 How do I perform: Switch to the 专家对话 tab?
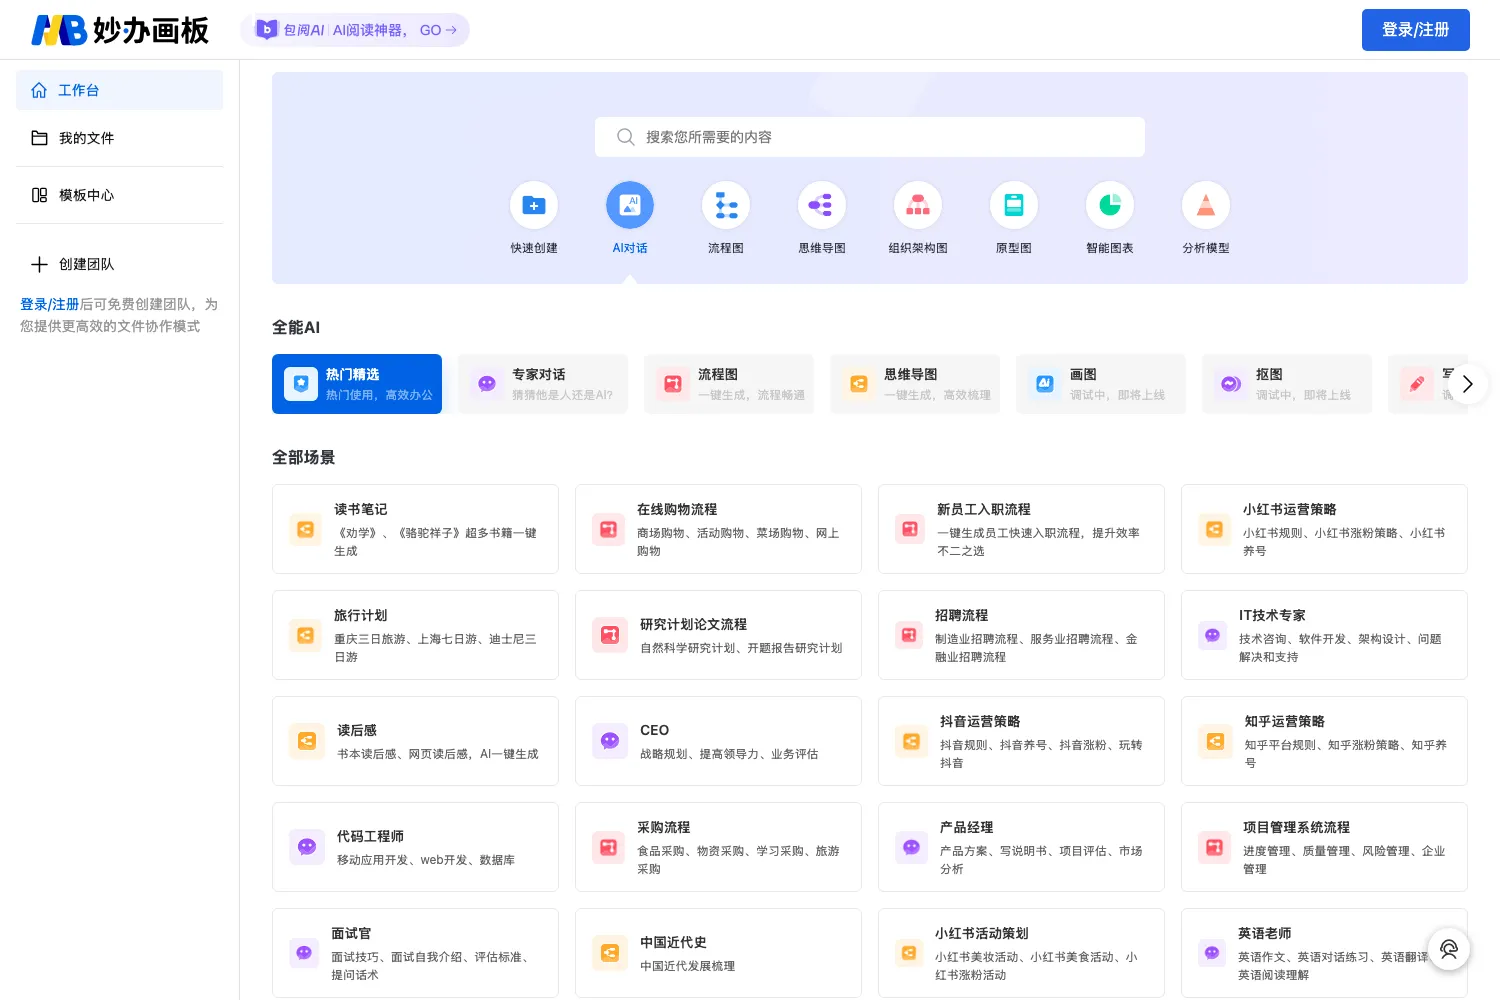coord(543,384)
